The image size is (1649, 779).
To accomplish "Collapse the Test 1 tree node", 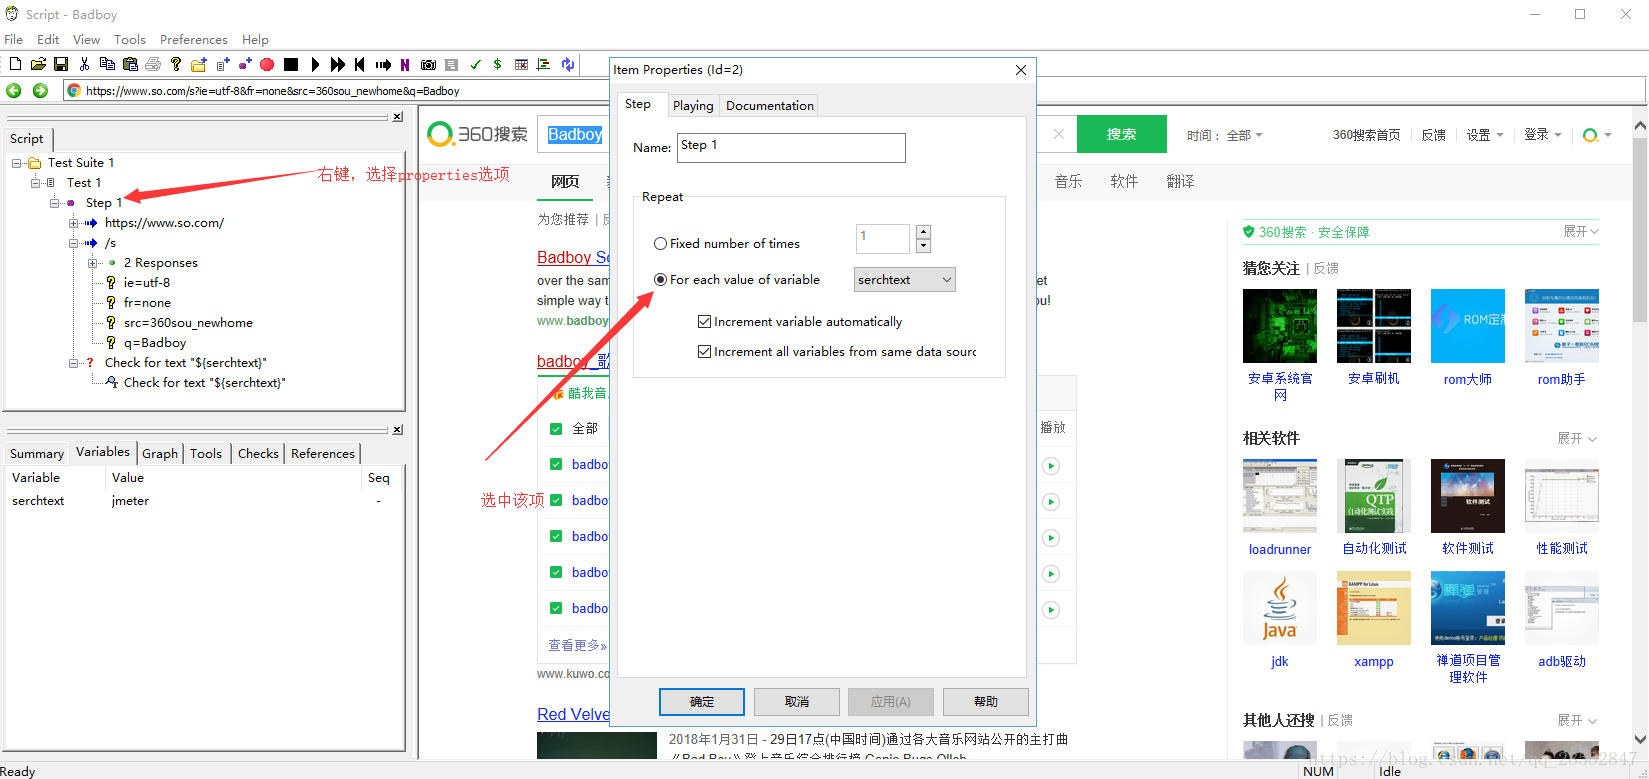I will [36, 183].
